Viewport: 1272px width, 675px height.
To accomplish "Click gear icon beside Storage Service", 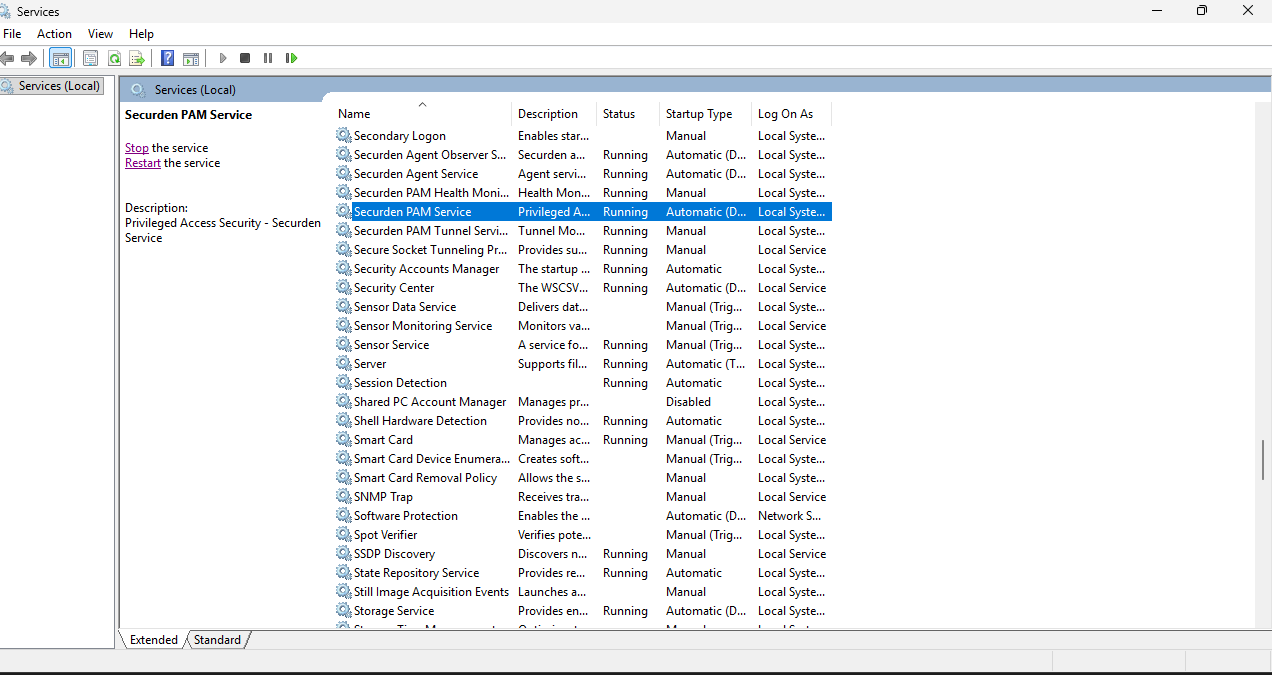I will click(344, 610).
